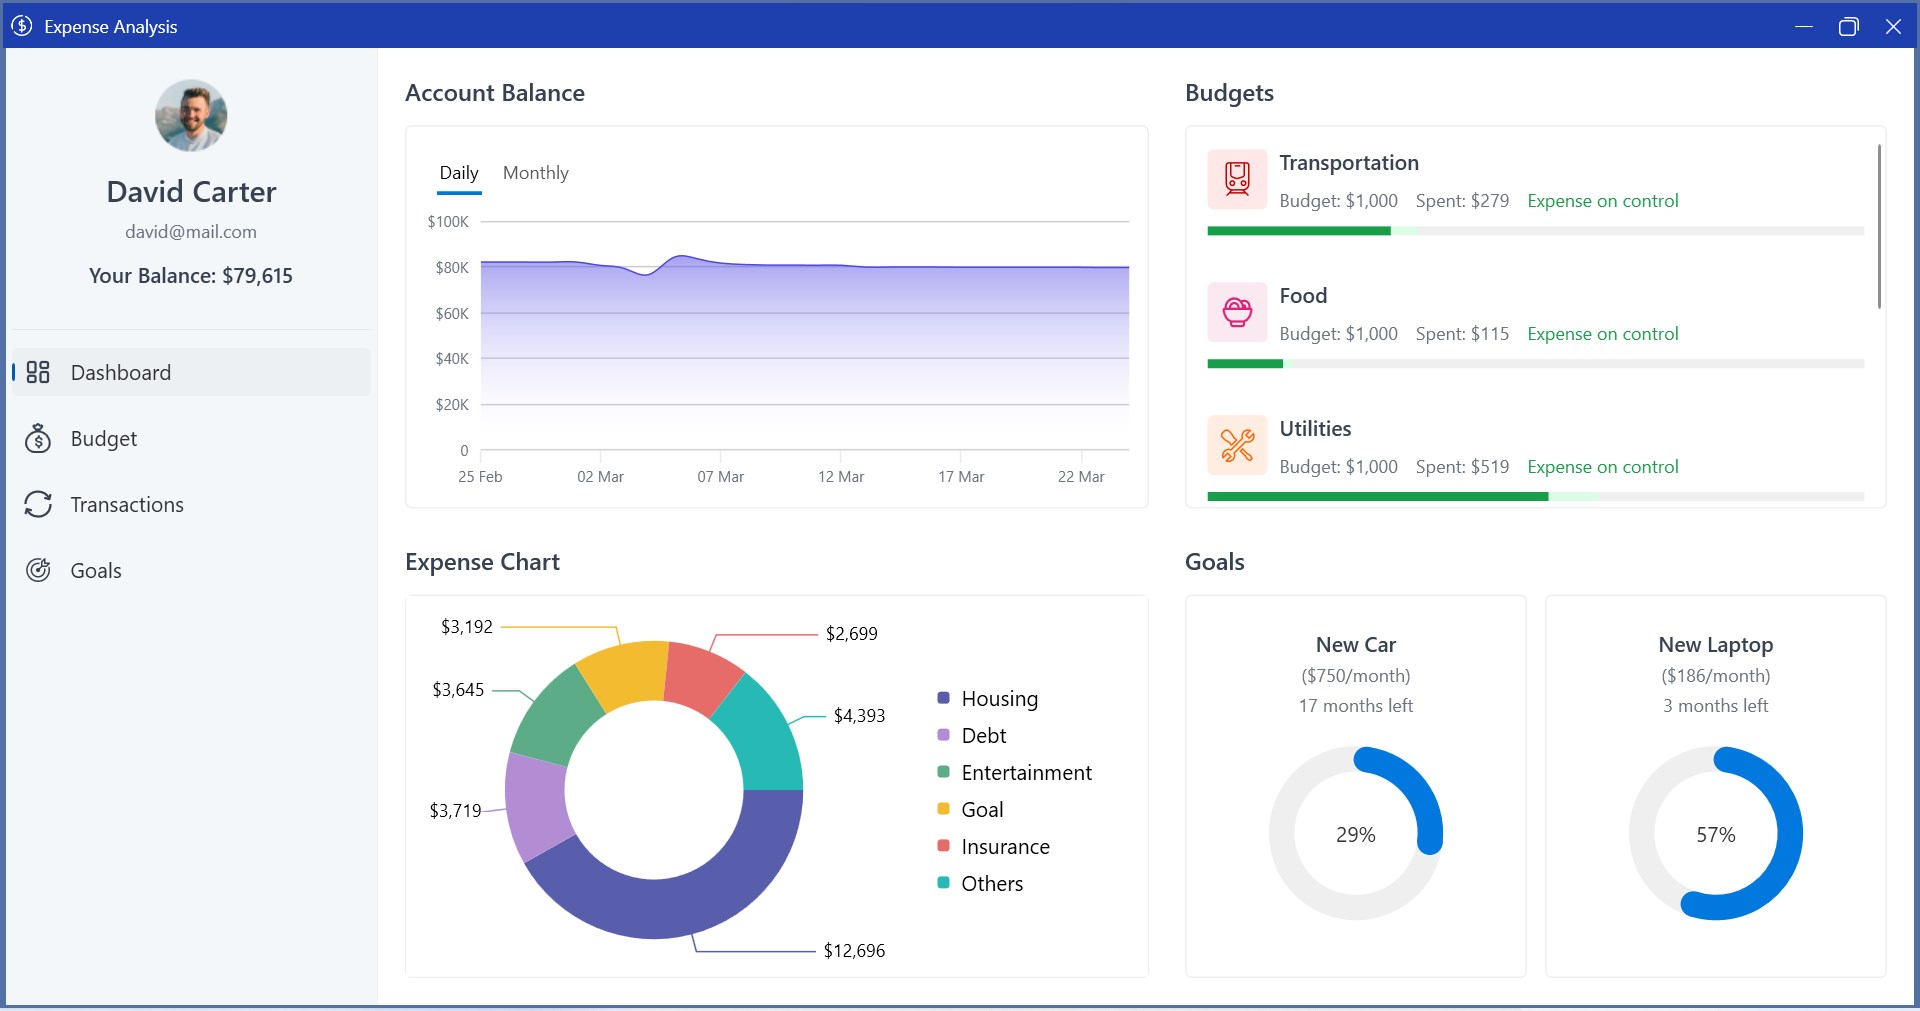Click the window maximize/restore button
Image resolution: width=1920 pixels, height=1011 pixels.
pos(1848,26)
